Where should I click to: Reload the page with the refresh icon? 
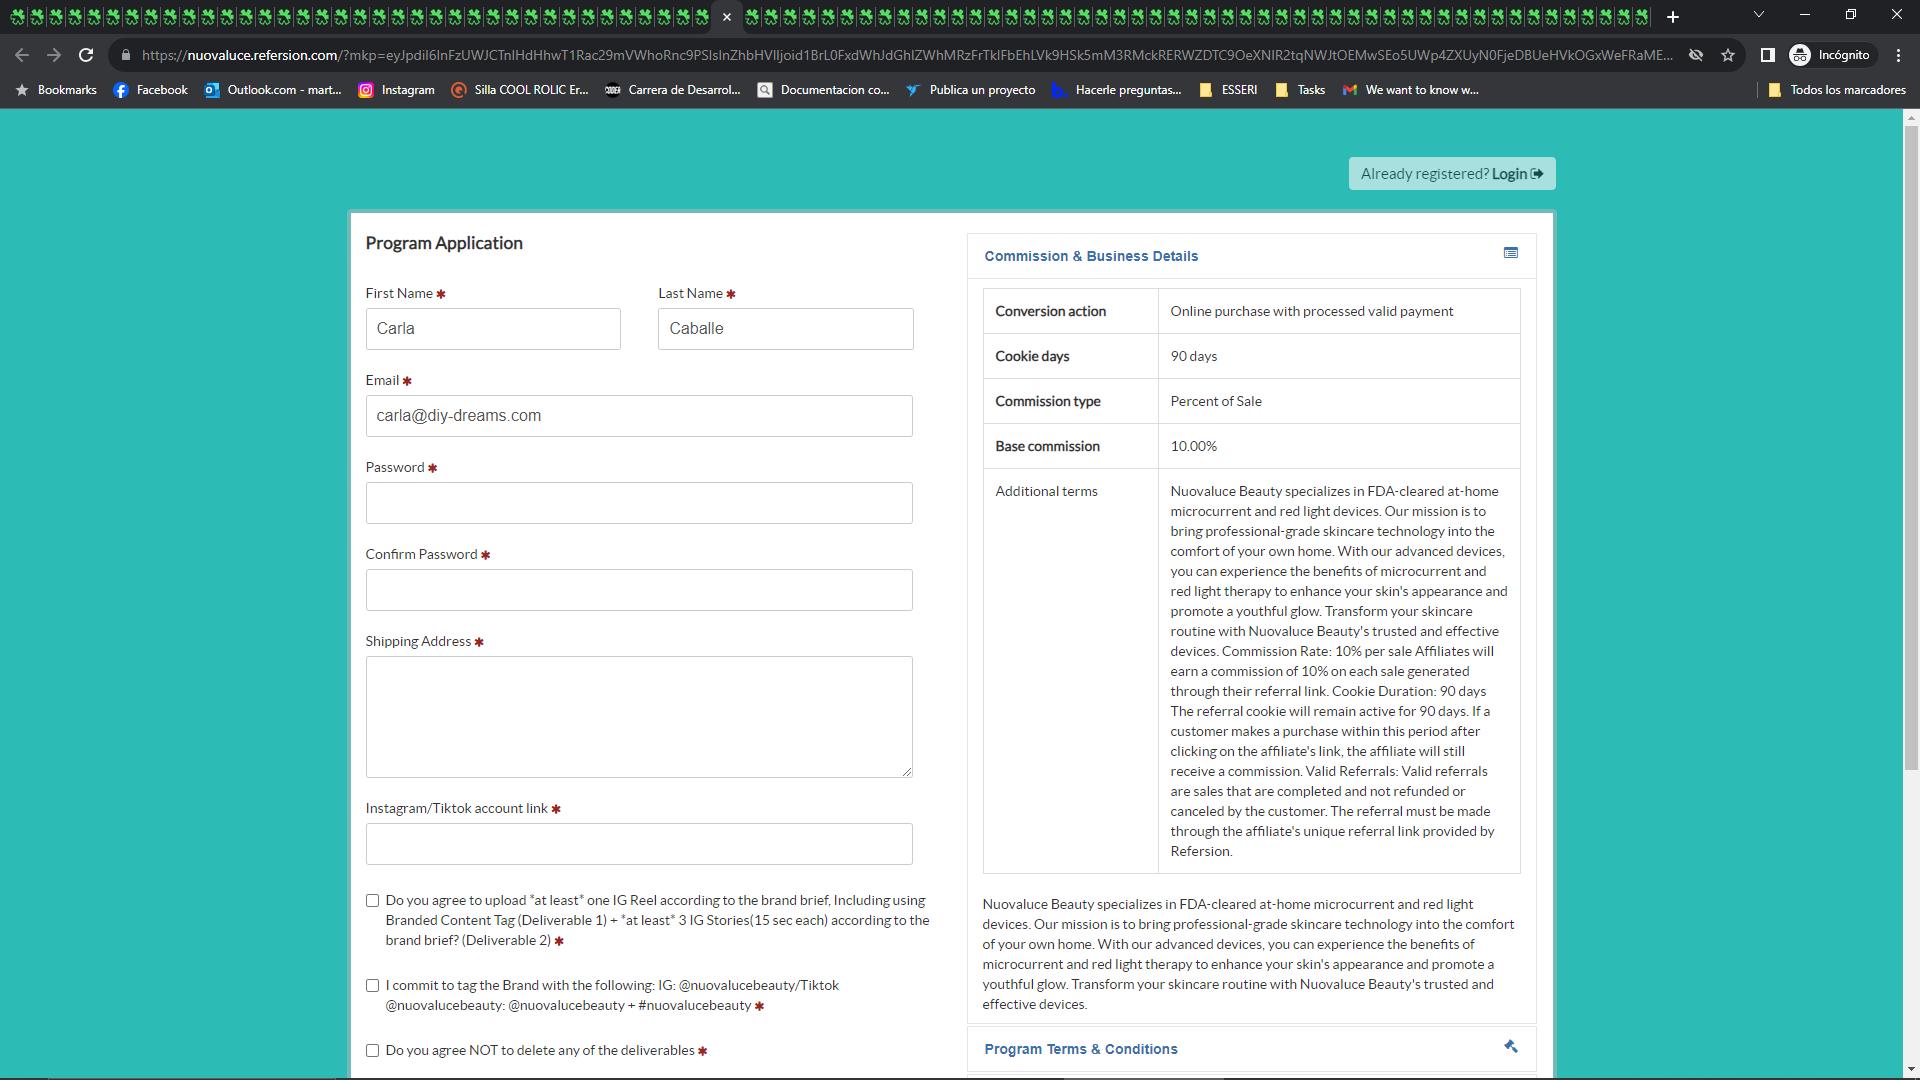[86, 55]
